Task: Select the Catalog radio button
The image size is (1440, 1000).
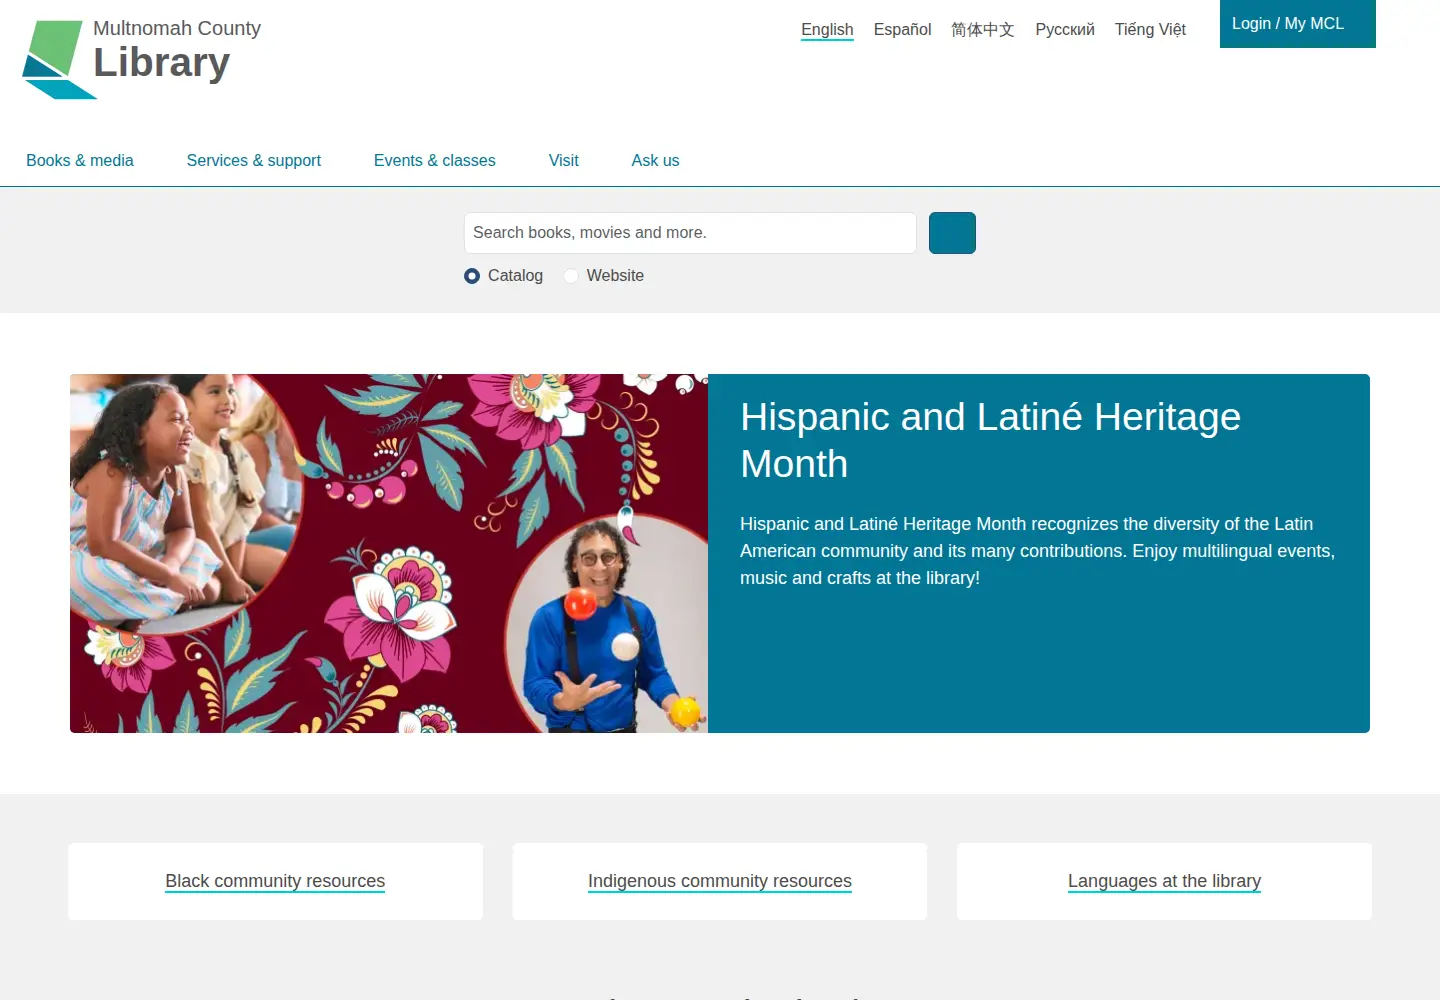Action: (472, 276)
